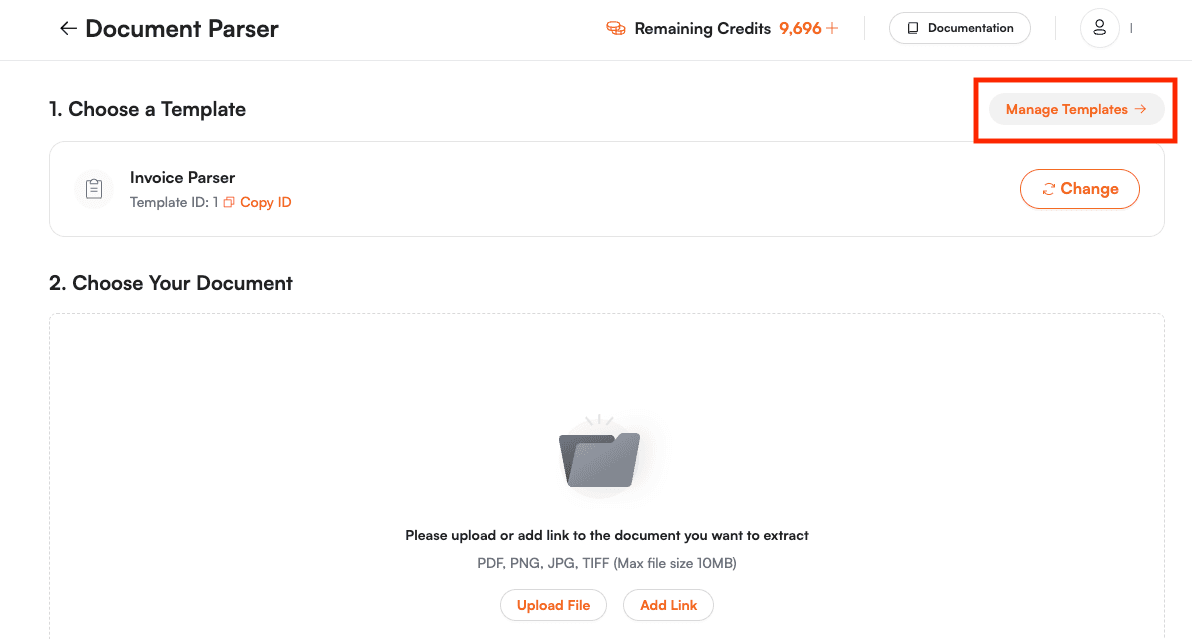The image size is (1192, 639).
Task: Click the orange coins credits icon
Action: [616, 29]
